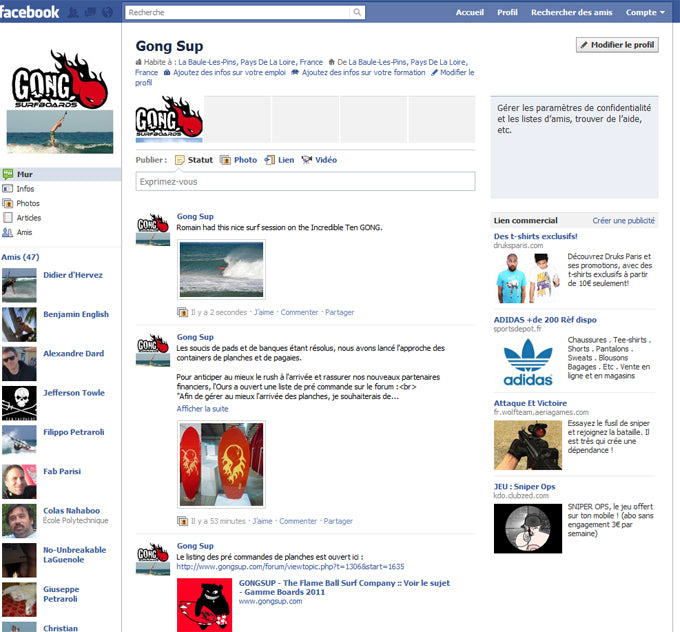Click the adidas logo ad image

tap(528, 361)
